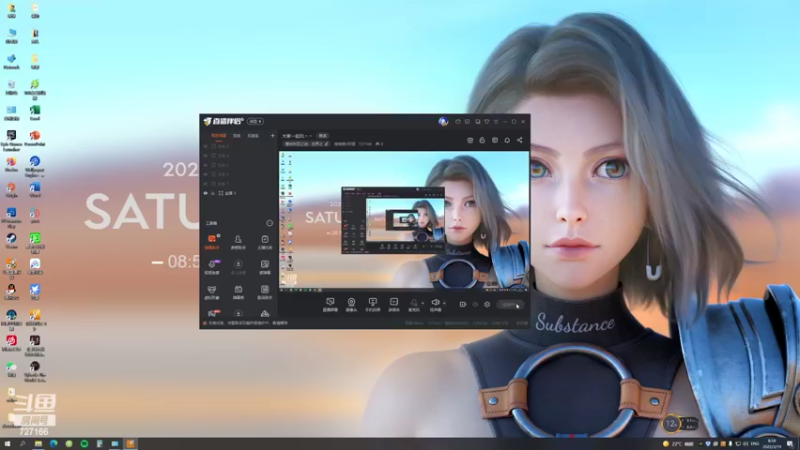Open the Windows Start menu
Viewport: 800px width, 450px height.
tap(7, 444)
